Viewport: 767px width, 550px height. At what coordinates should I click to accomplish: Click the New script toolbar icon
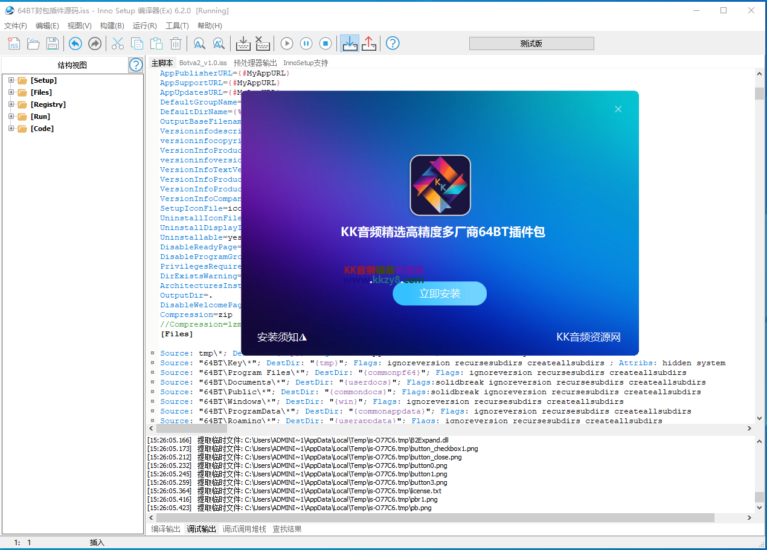pos(14,43)
